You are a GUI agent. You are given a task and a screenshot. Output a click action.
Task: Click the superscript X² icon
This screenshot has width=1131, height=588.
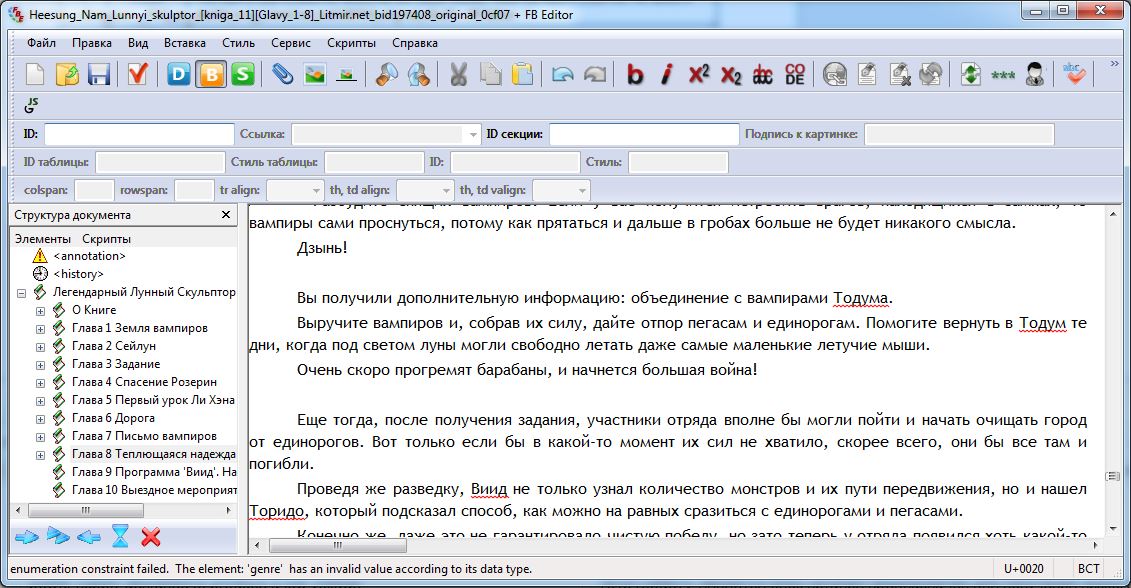pos(699,74)
